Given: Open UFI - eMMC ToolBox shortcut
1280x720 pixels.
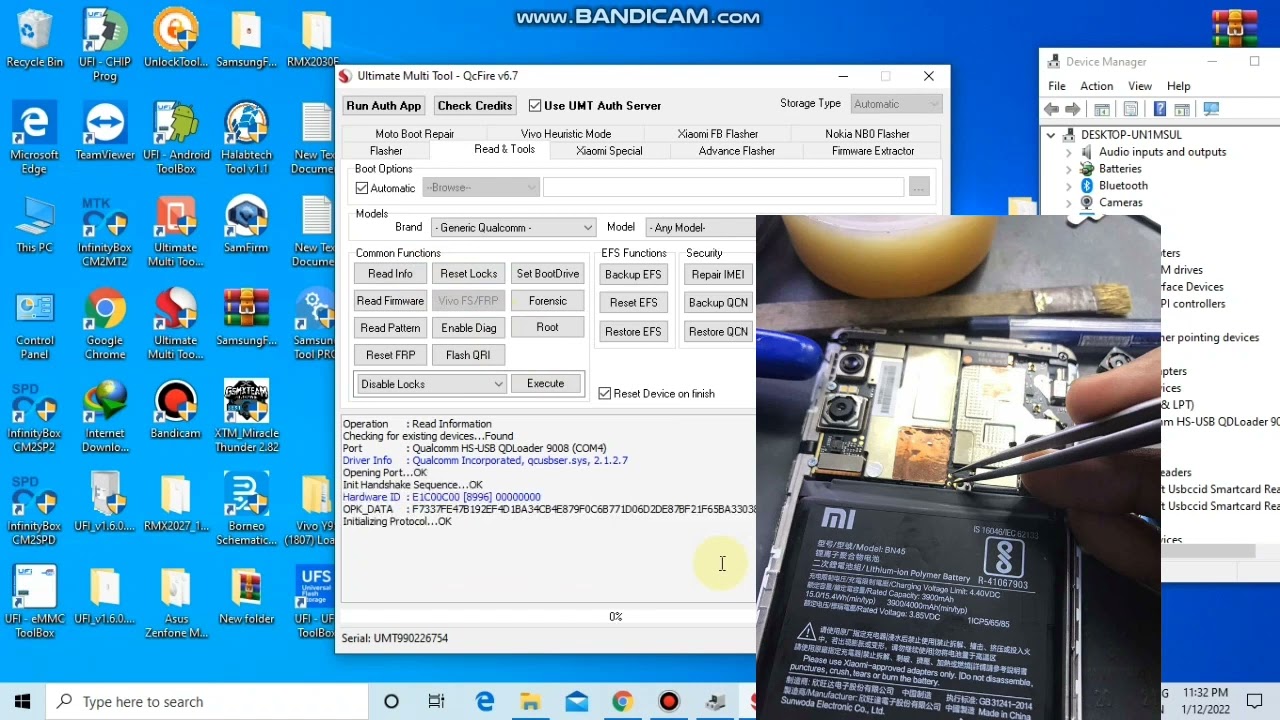Looking at the screenshot, I should 34,603.
